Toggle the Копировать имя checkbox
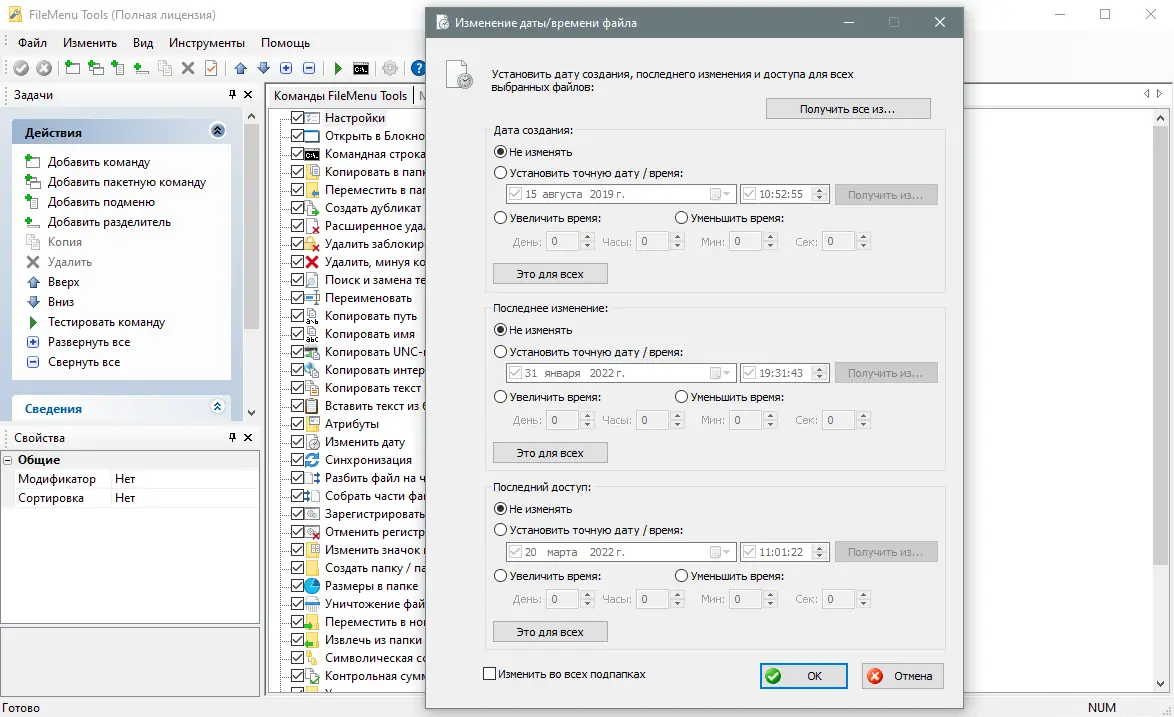 297,333
